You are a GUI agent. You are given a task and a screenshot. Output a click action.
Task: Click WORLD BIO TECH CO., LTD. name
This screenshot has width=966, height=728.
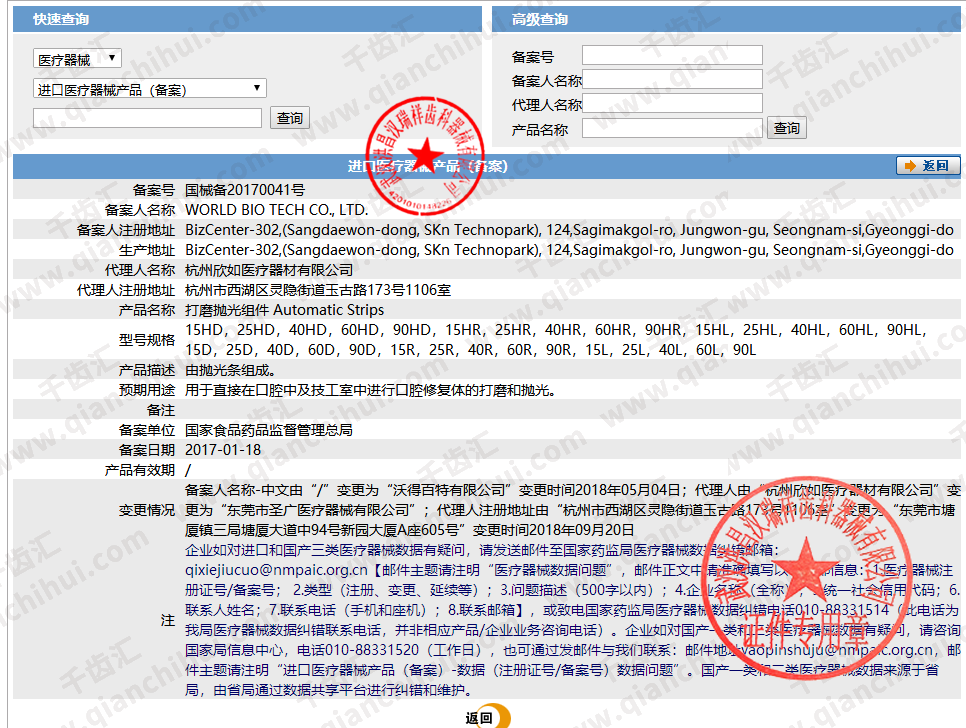pyautogui.click(x=276, y=210)
